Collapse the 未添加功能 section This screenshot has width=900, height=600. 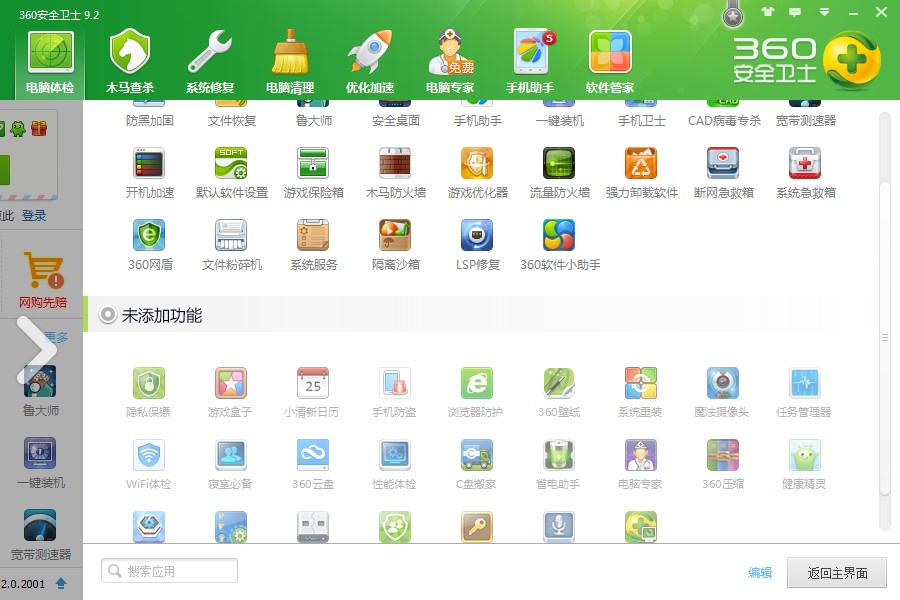[107, 315]
